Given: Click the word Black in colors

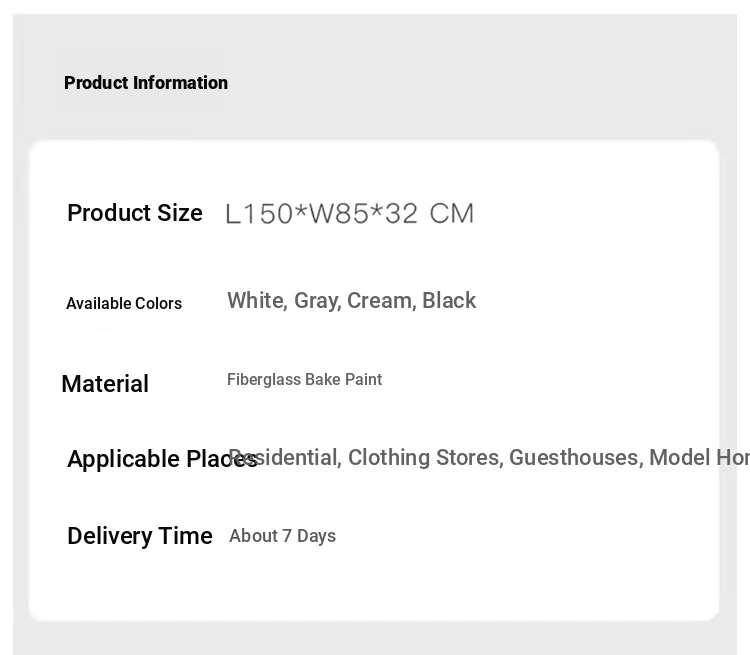Looking at the screenshot, I should pos(449,300).
